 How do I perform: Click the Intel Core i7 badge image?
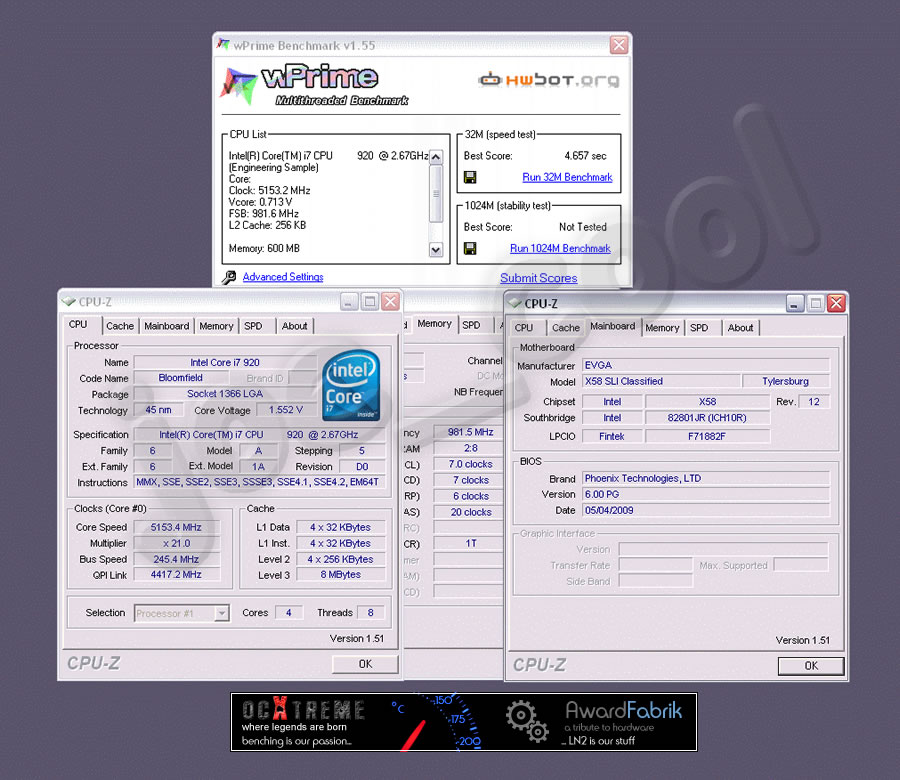(350, 385)
